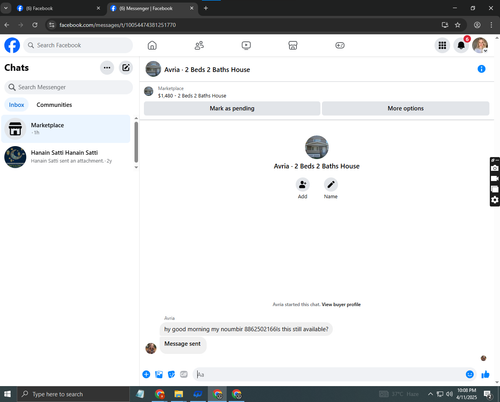Select the Messenger | Facebook browser tab
This screenshot has height=402, width=500.
tap(152, 8)
